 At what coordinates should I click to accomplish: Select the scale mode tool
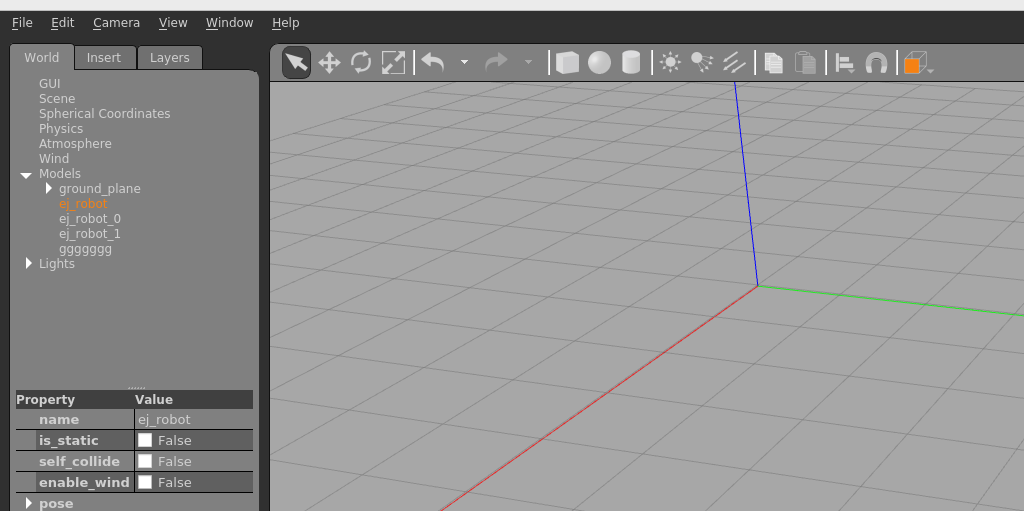pos(393,63)
